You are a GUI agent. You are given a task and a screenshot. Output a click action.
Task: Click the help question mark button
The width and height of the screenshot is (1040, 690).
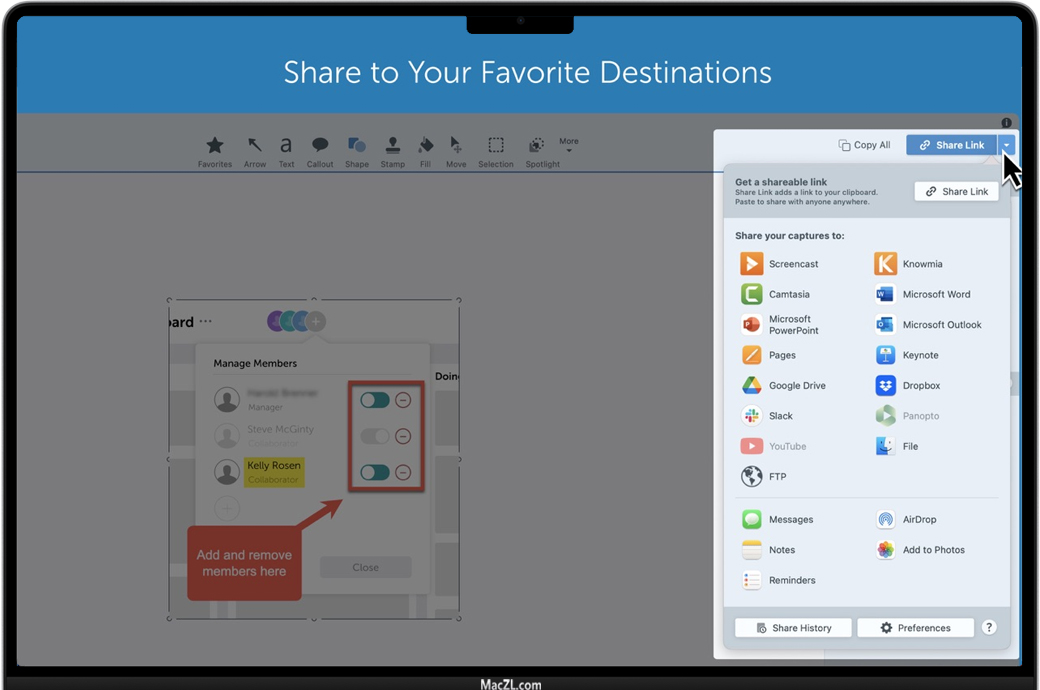(x=989, y=628)
